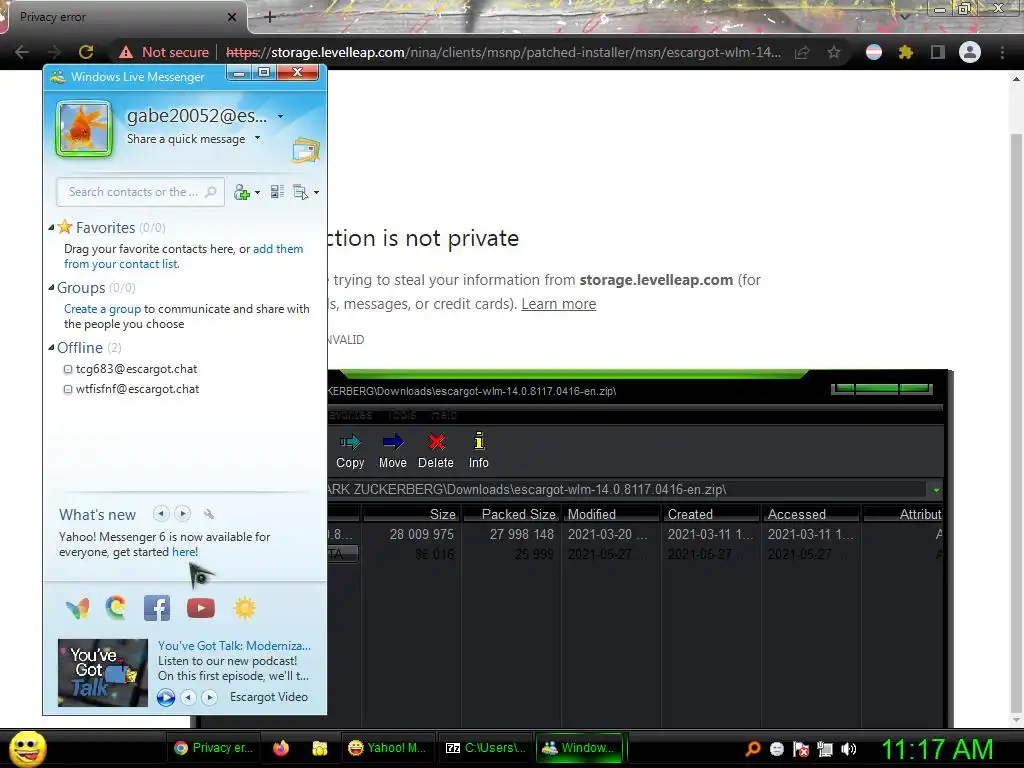This screenshot has width=1024, height=768.
Task: Go to next Escargot Video item
Action: [209, 697]
